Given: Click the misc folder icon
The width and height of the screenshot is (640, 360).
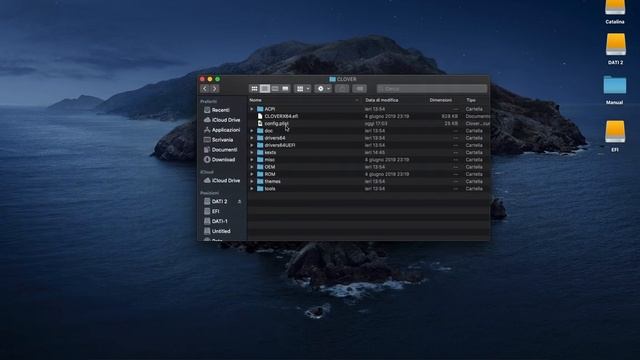Looking at the screenshot, I should pos(260,160).
